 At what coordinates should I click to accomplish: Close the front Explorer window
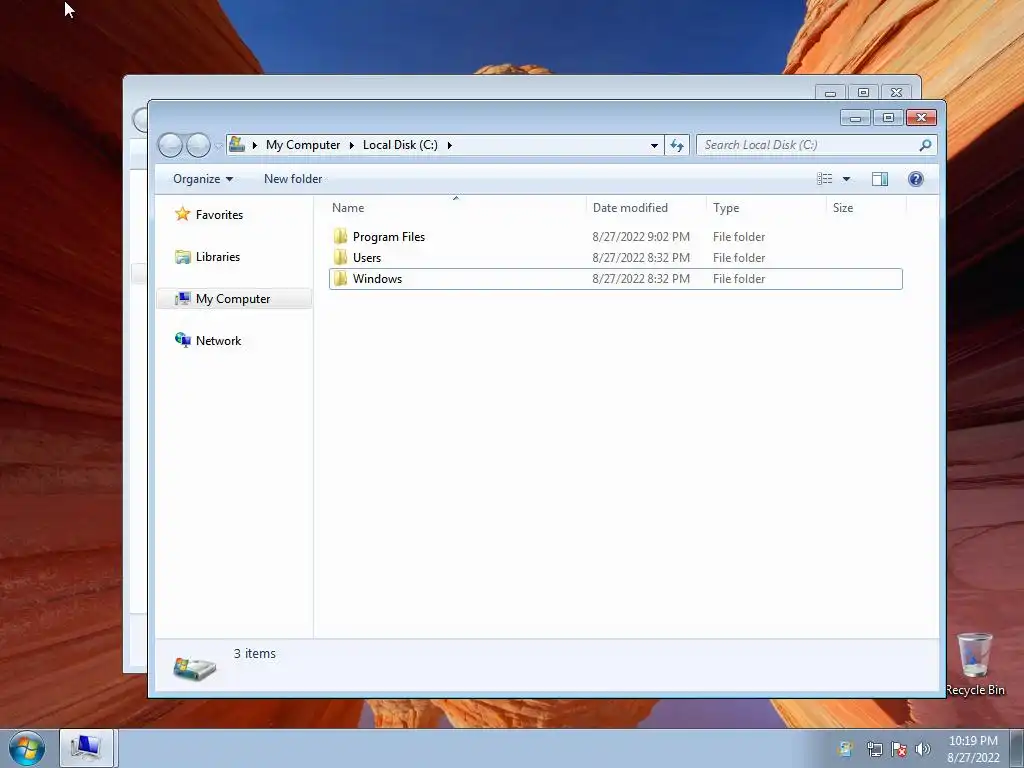921,118
